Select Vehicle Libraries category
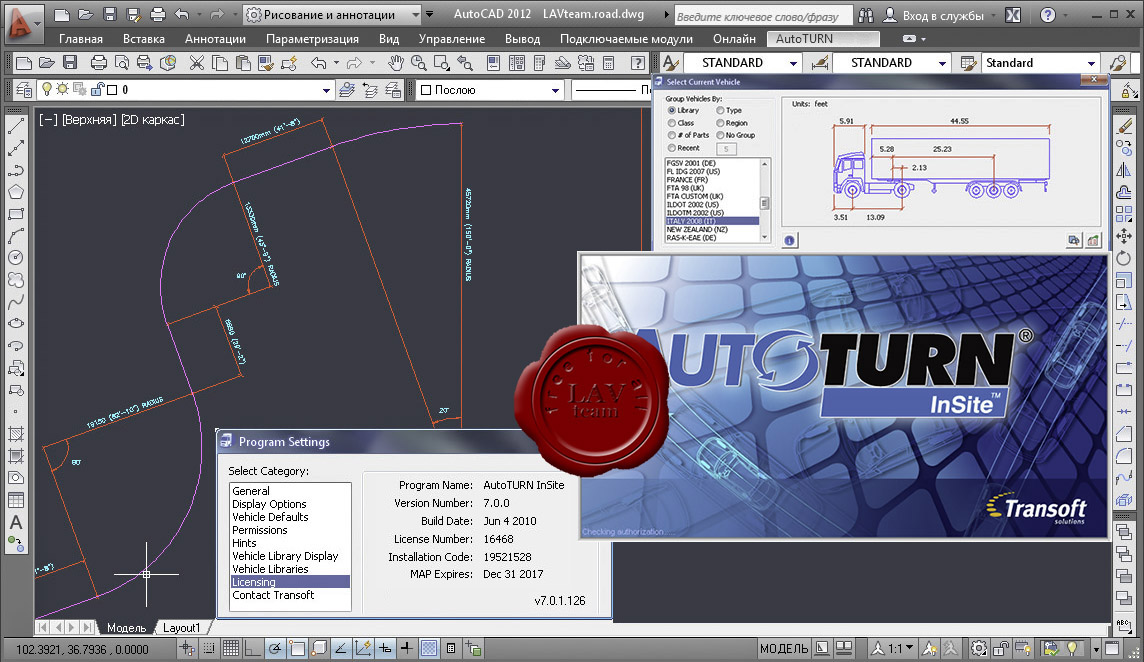The width and height of the screenshot is (1144, 662). click(x=271, y=569)
